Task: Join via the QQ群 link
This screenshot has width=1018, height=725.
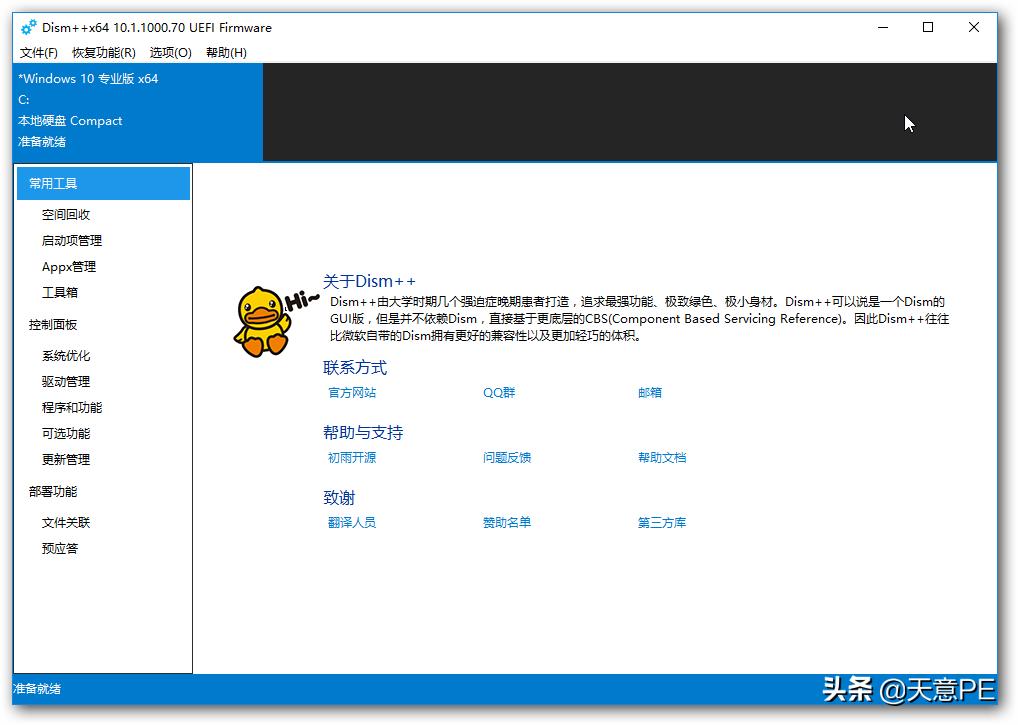Action: coord(497,392)
